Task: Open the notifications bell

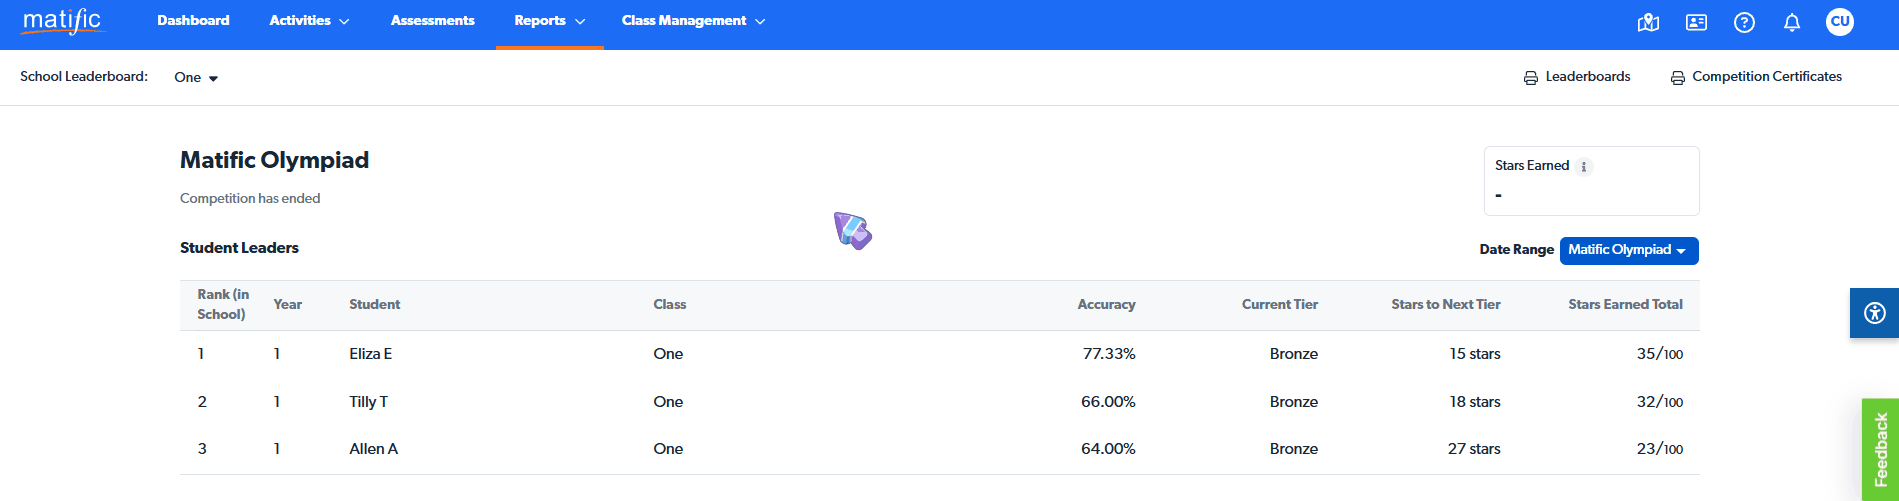Action: [1792, 22]
